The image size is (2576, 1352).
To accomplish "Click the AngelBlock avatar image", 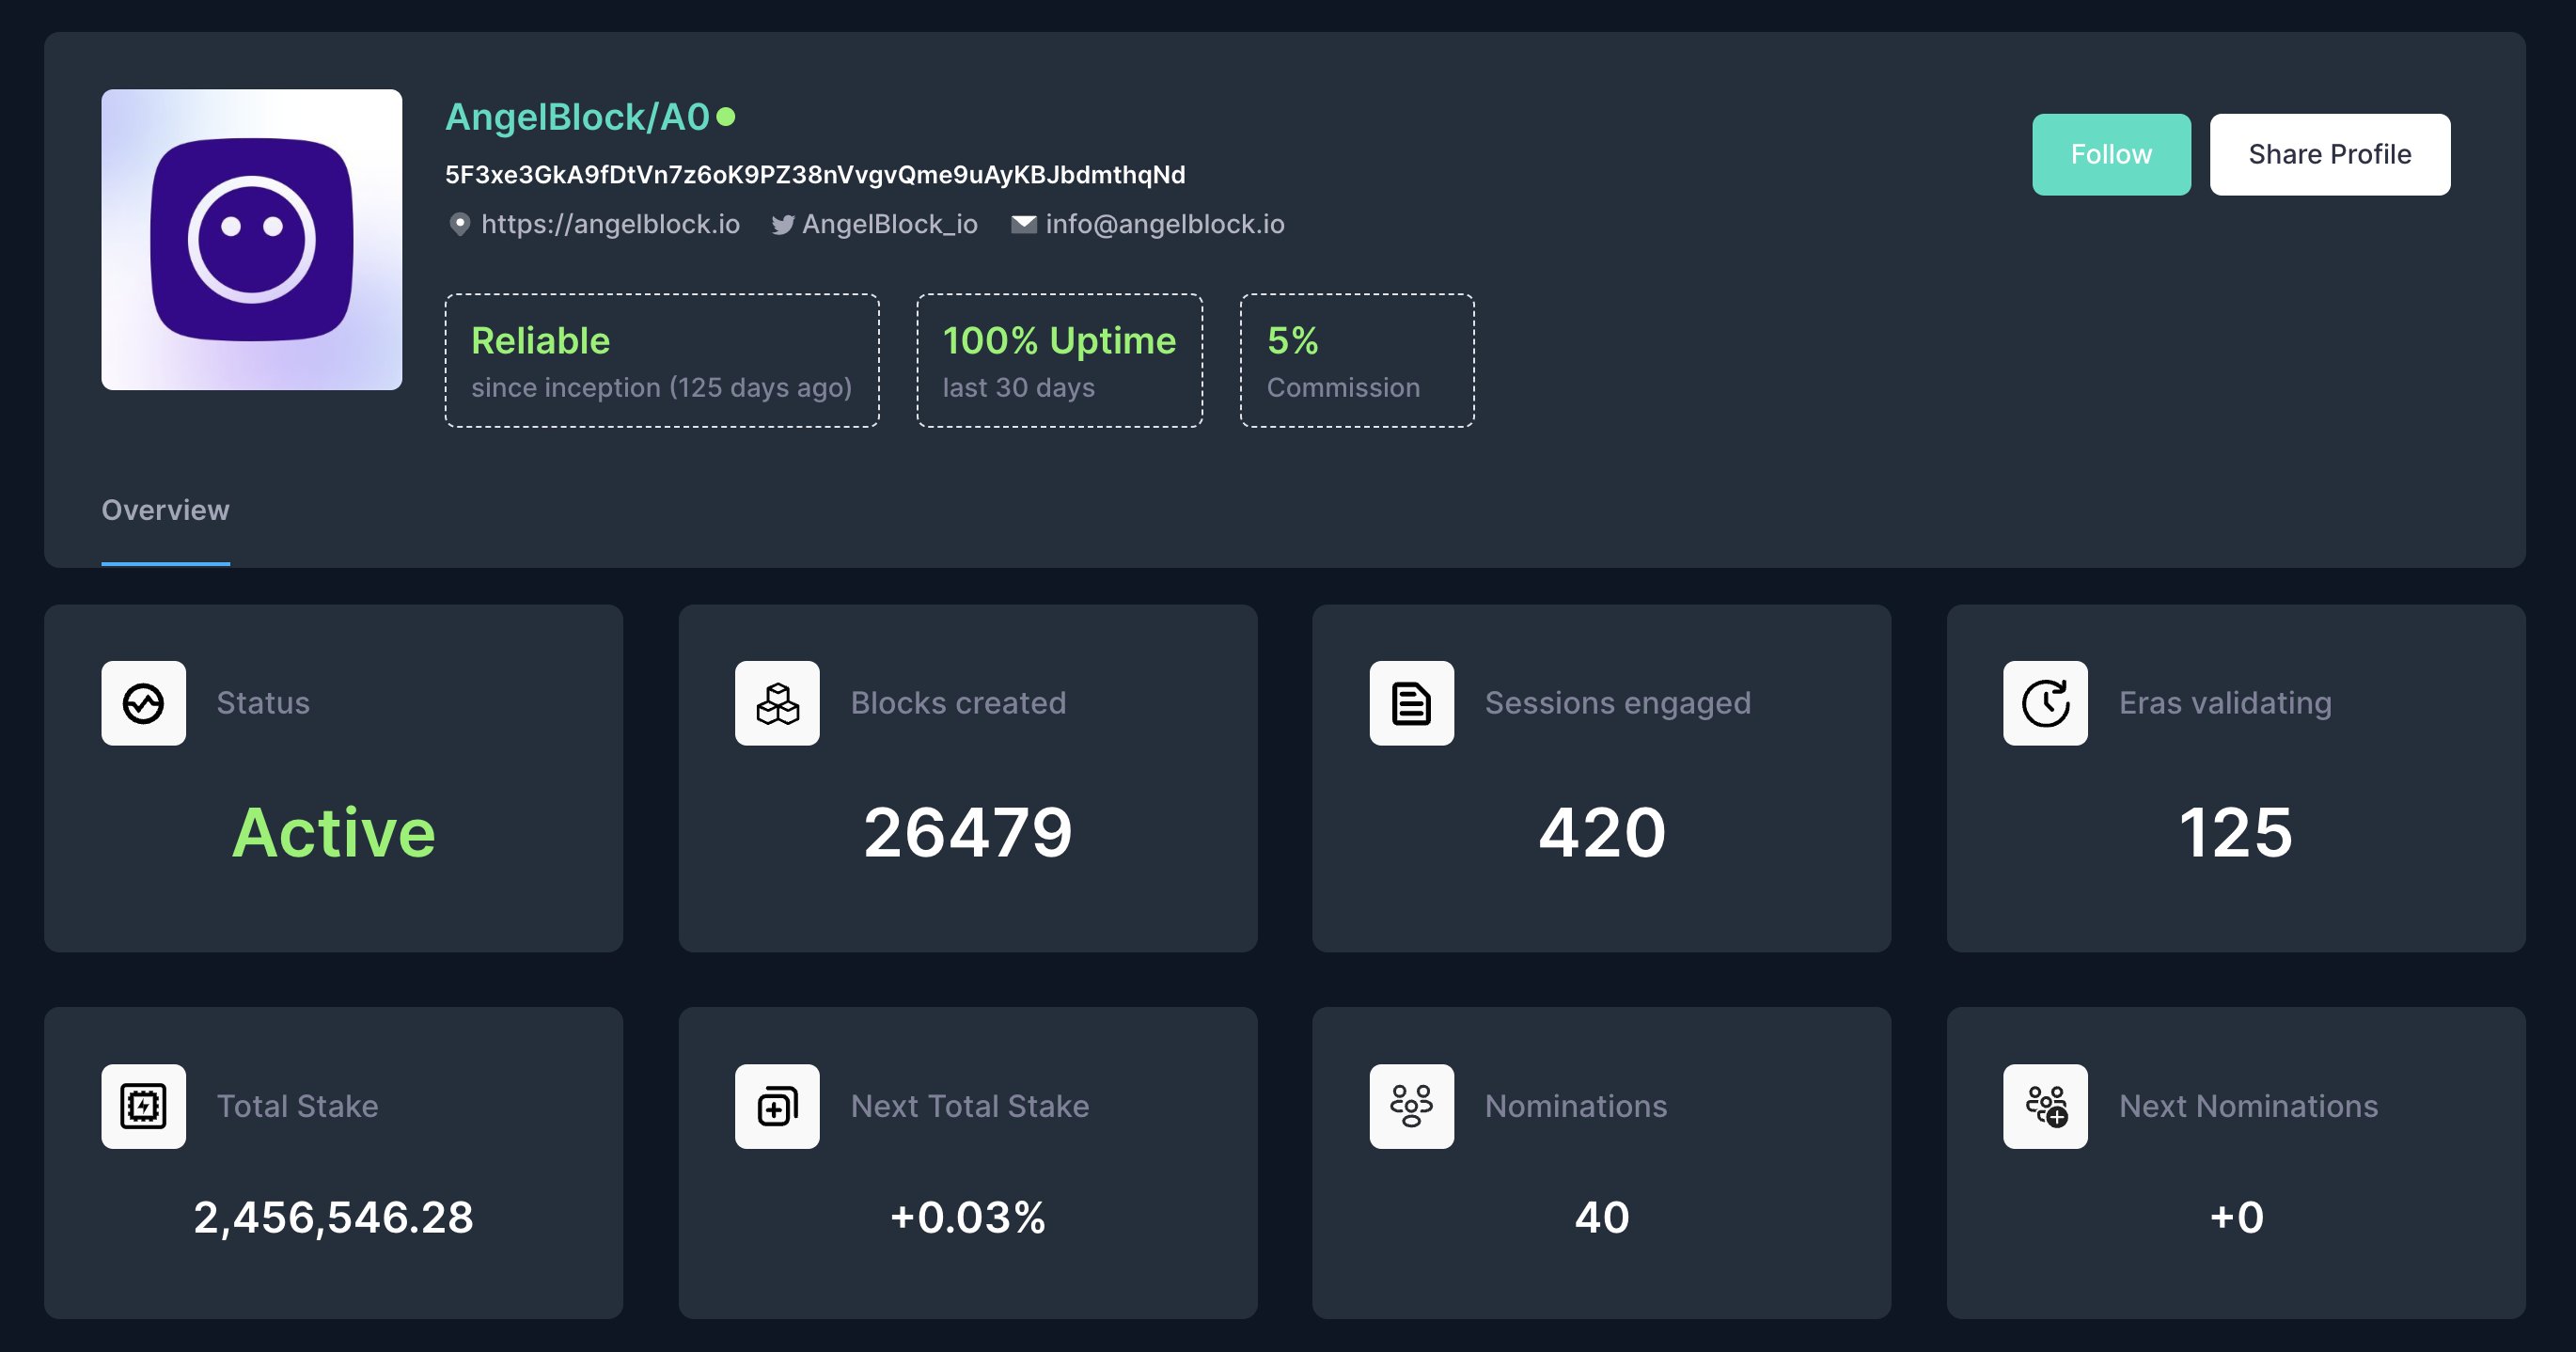I will [252, 240].
